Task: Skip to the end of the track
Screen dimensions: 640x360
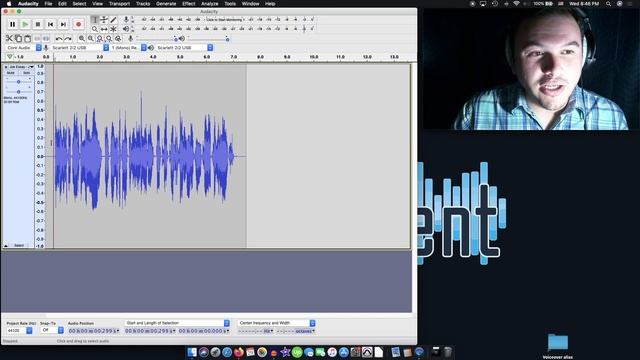Action: (63, 24)
